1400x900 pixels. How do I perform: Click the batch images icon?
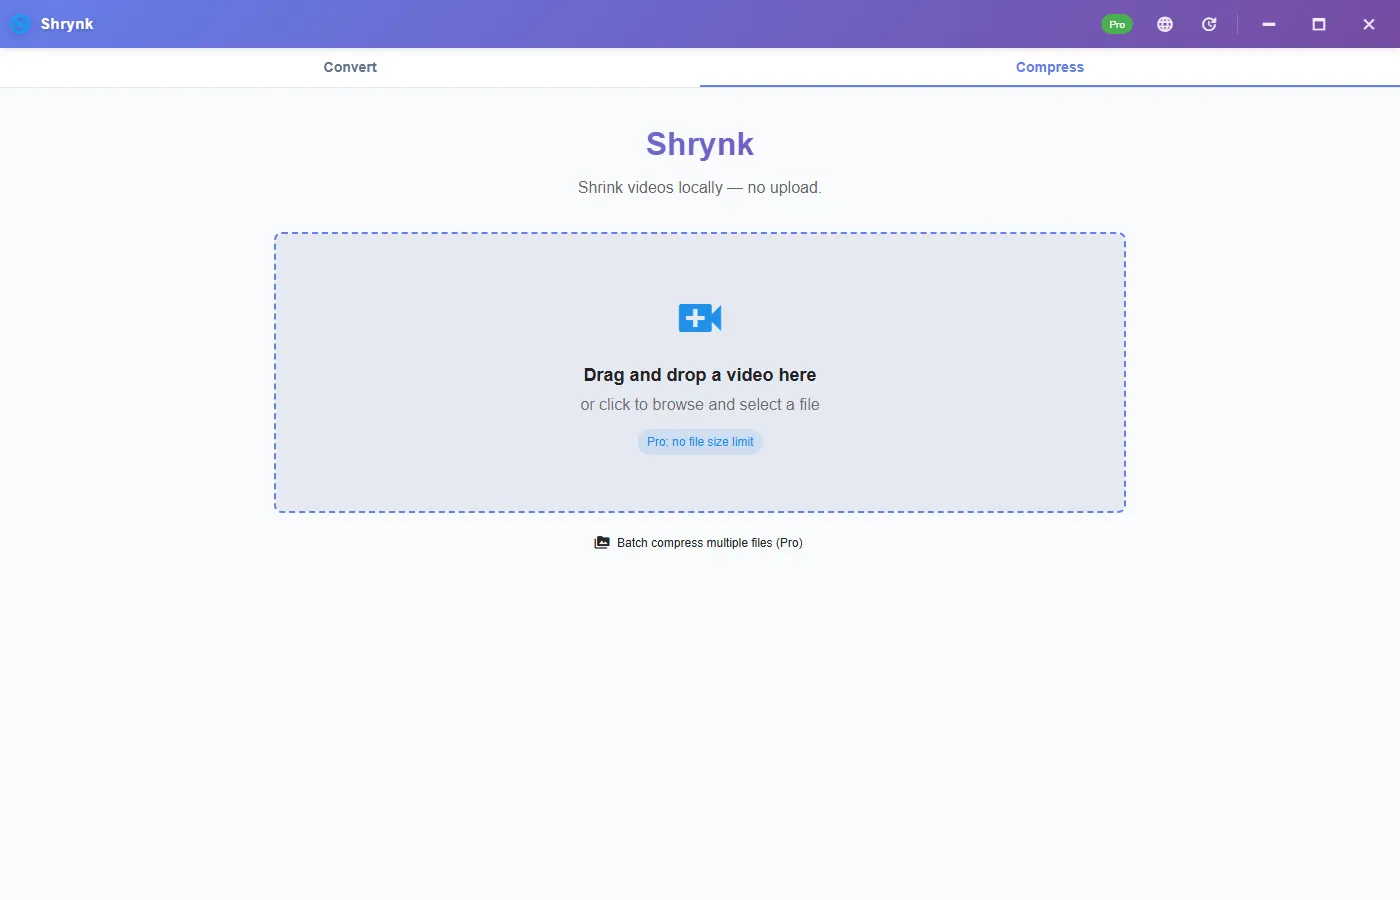[602, 542]
